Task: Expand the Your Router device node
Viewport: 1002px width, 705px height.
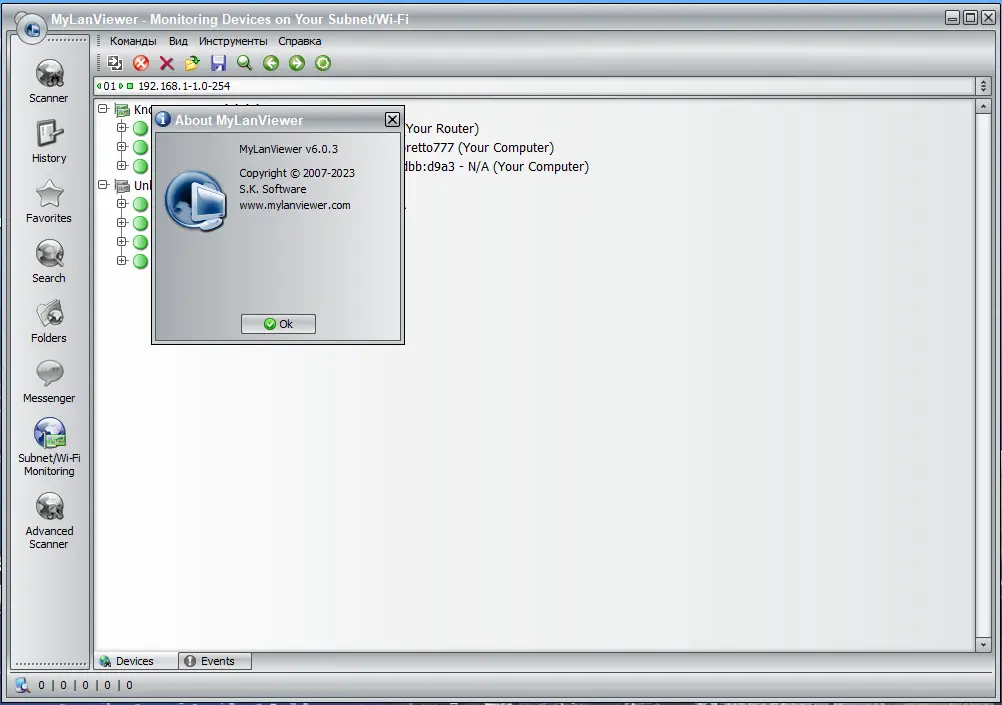Action: point(122,127)
